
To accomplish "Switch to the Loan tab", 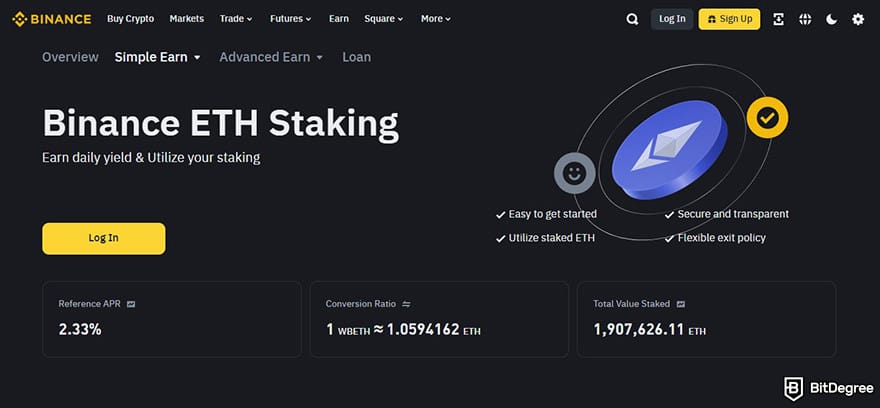I will point(356,57).
